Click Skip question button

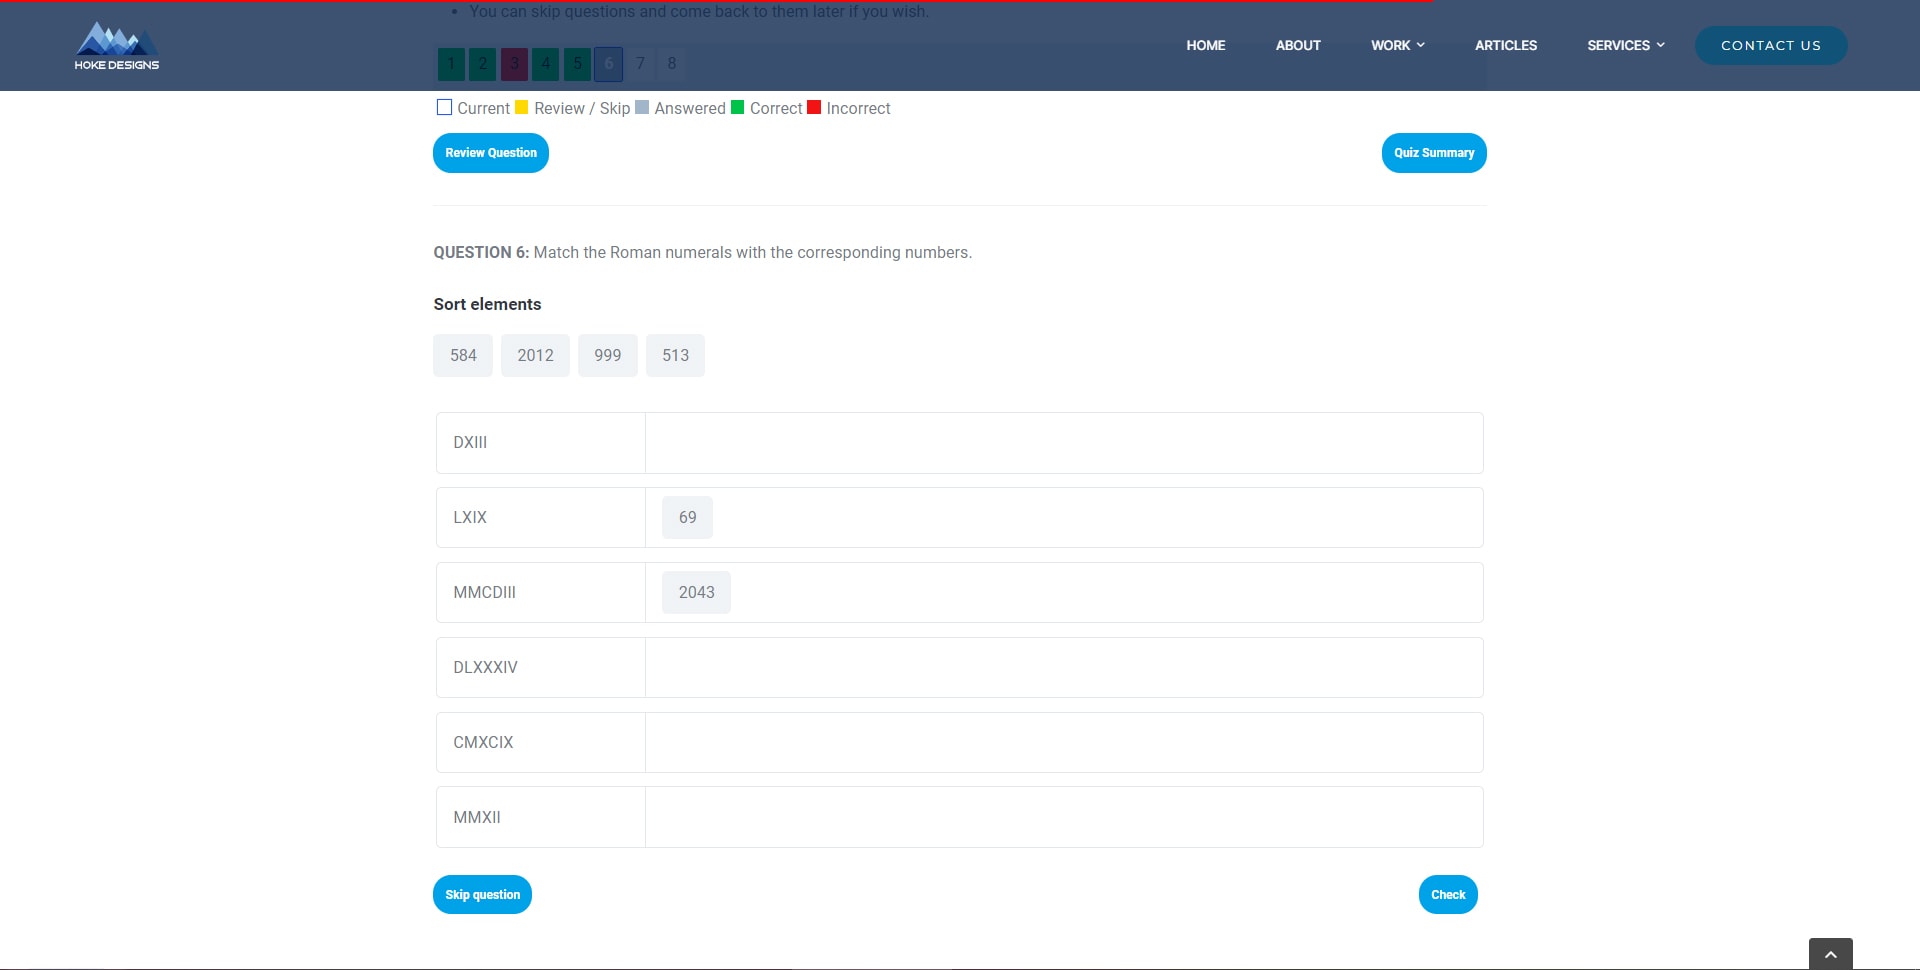[x=482, y=895]
